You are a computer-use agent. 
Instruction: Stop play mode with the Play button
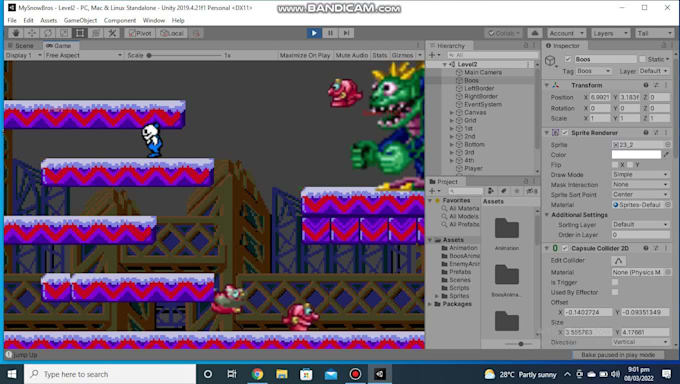[314, 33]
